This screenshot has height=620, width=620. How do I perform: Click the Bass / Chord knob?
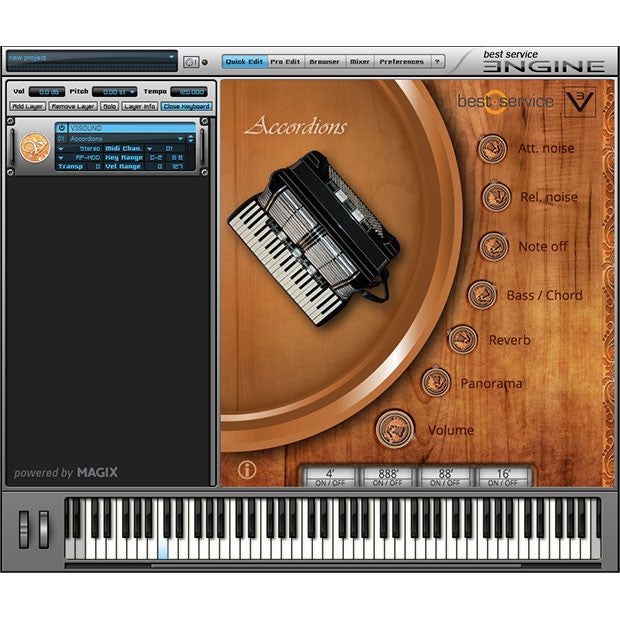(482, 295)
